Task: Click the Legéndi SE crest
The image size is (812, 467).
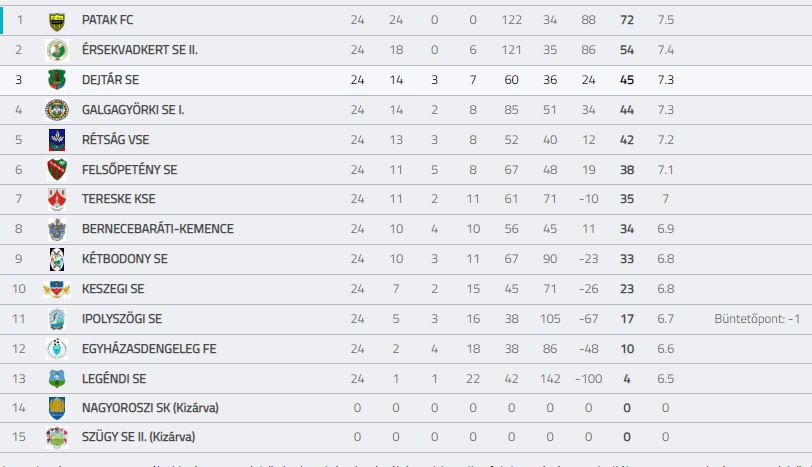Action: pos(57,379)
